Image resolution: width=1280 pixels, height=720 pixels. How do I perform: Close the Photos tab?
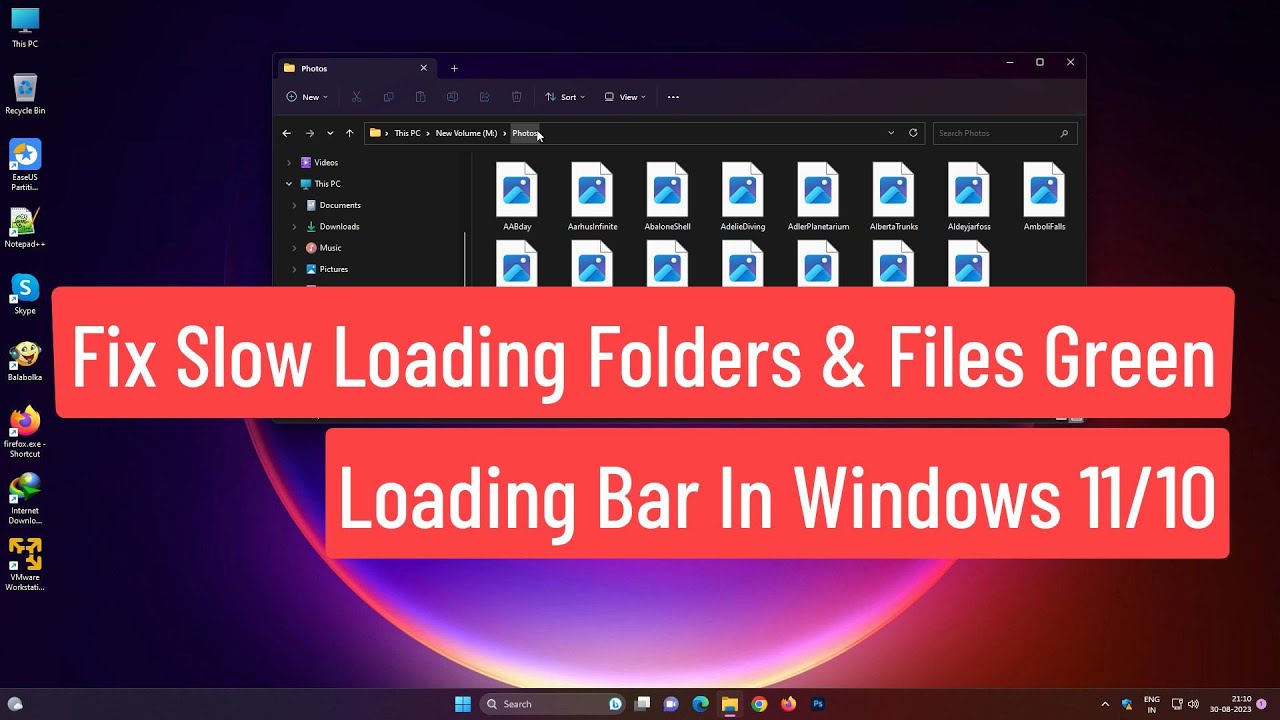pos(423,68)
